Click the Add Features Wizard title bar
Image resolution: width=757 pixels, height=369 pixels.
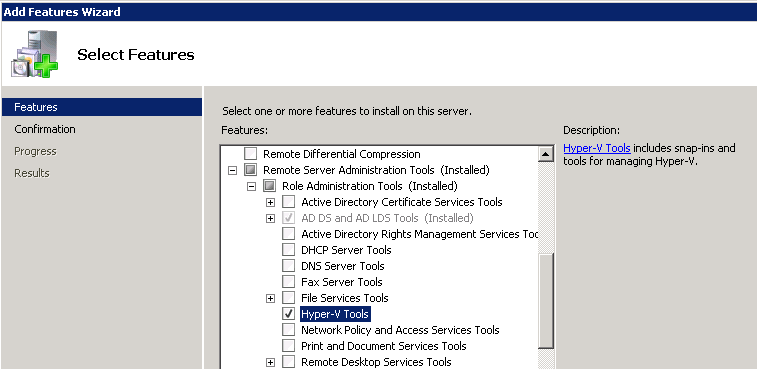(378, 12)
